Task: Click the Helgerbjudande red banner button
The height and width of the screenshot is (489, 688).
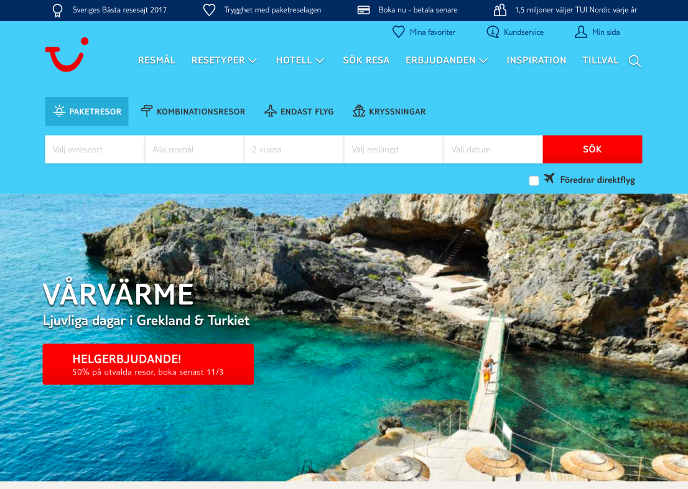Action: pos(148,364)
